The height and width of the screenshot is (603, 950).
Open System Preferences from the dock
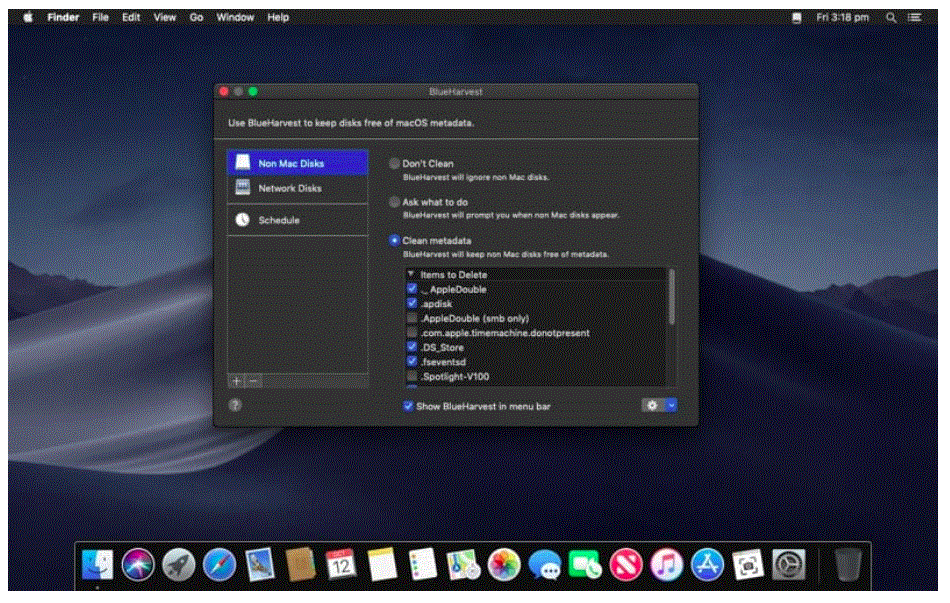point(788,565)
